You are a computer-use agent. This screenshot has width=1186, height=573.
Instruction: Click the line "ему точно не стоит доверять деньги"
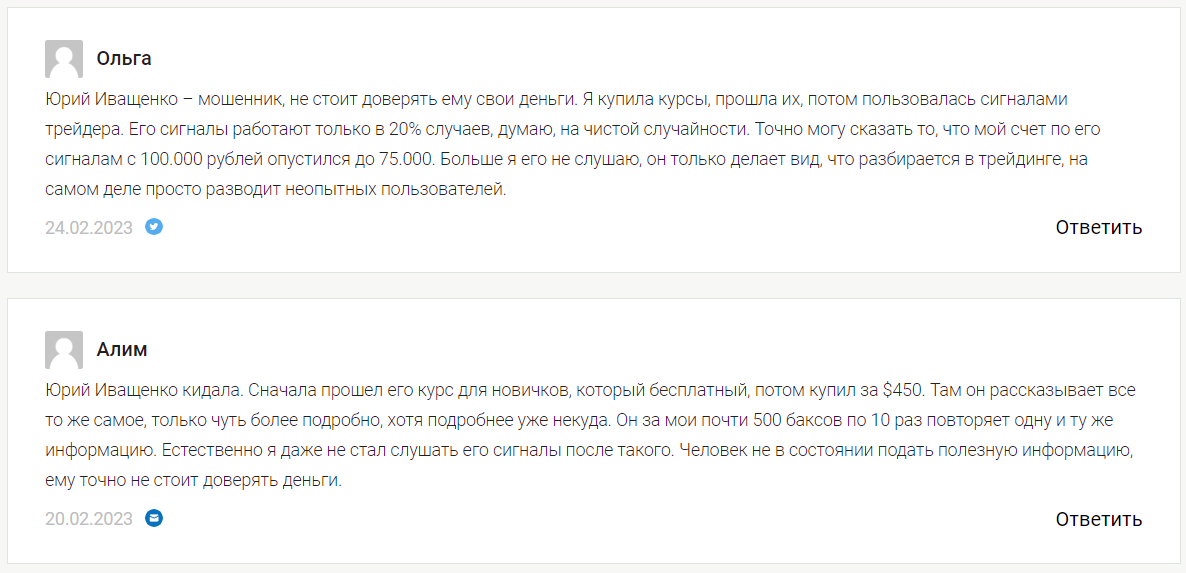(x=194, y=481)
